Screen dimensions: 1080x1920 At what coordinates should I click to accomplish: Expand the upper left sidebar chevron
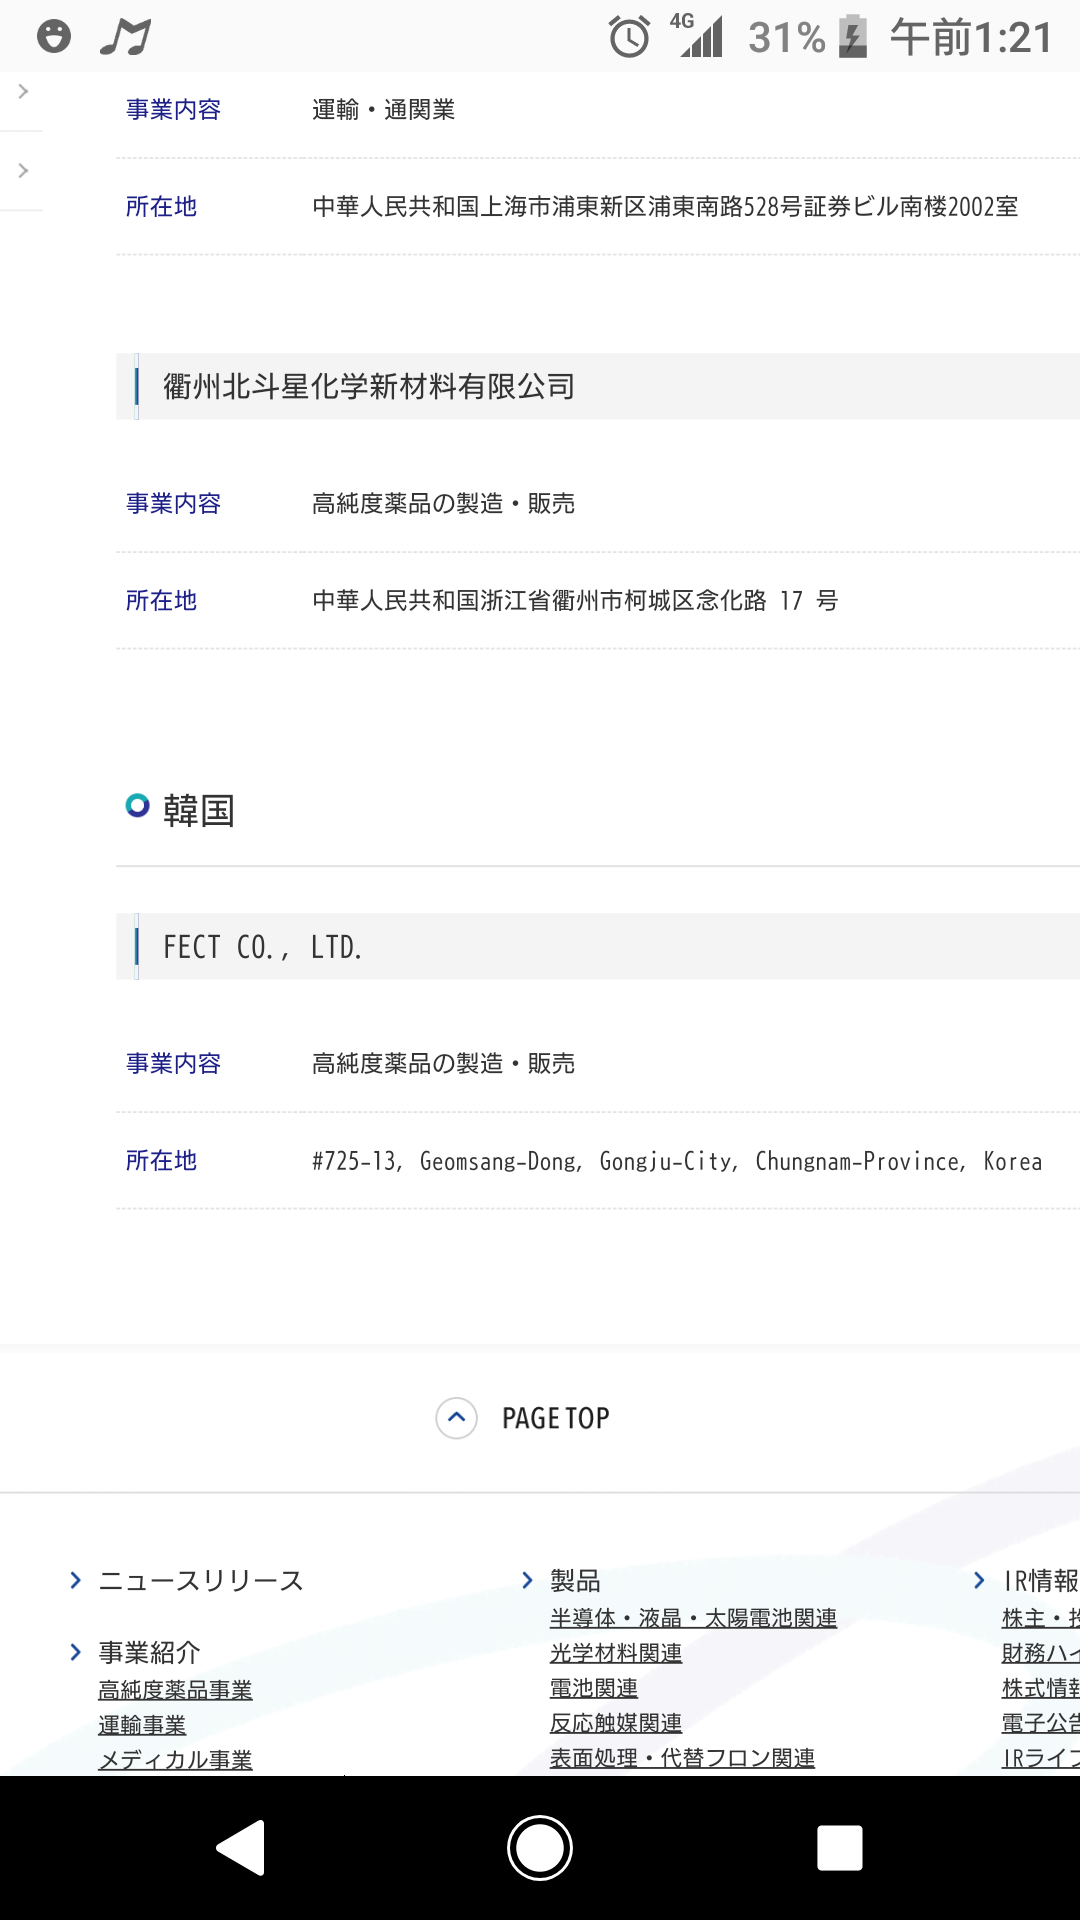pyautogui.click(x=23, y=91)
